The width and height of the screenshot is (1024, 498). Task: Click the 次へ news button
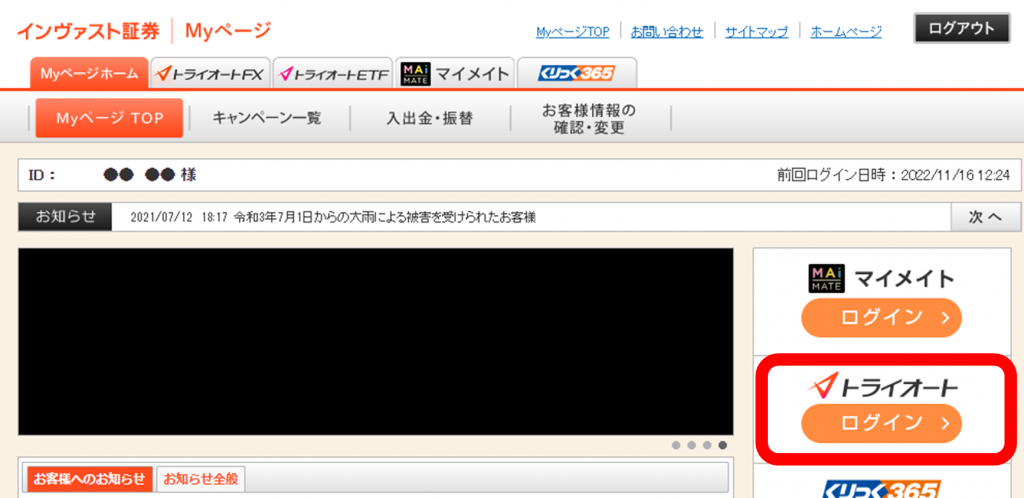[x=985, y=217]
